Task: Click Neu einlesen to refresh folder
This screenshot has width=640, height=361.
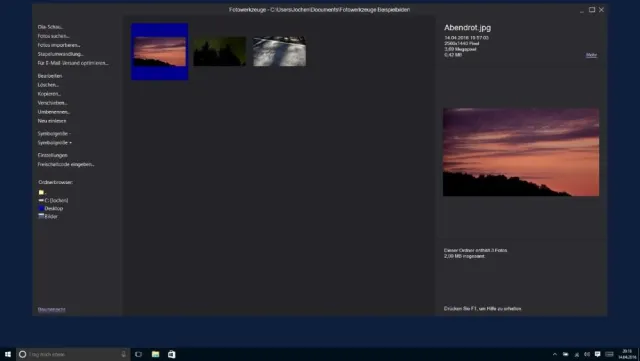Action: tap(52, 121)
